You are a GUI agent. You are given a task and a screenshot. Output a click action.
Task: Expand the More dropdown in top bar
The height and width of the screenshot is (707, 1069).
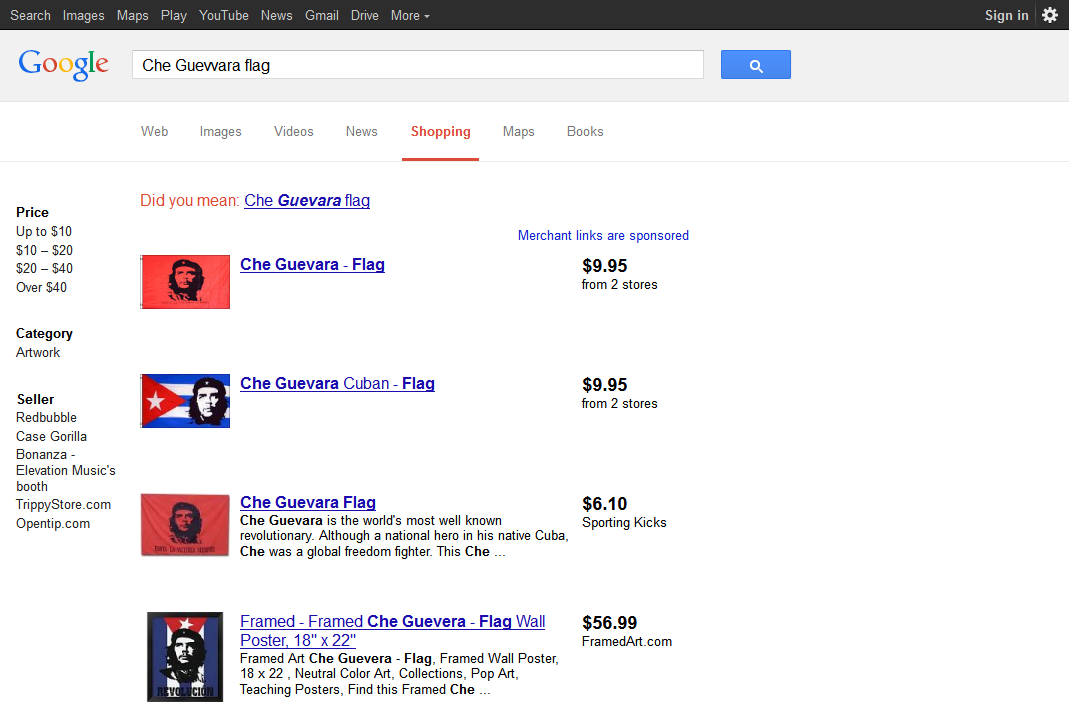[x=410, y=15]
